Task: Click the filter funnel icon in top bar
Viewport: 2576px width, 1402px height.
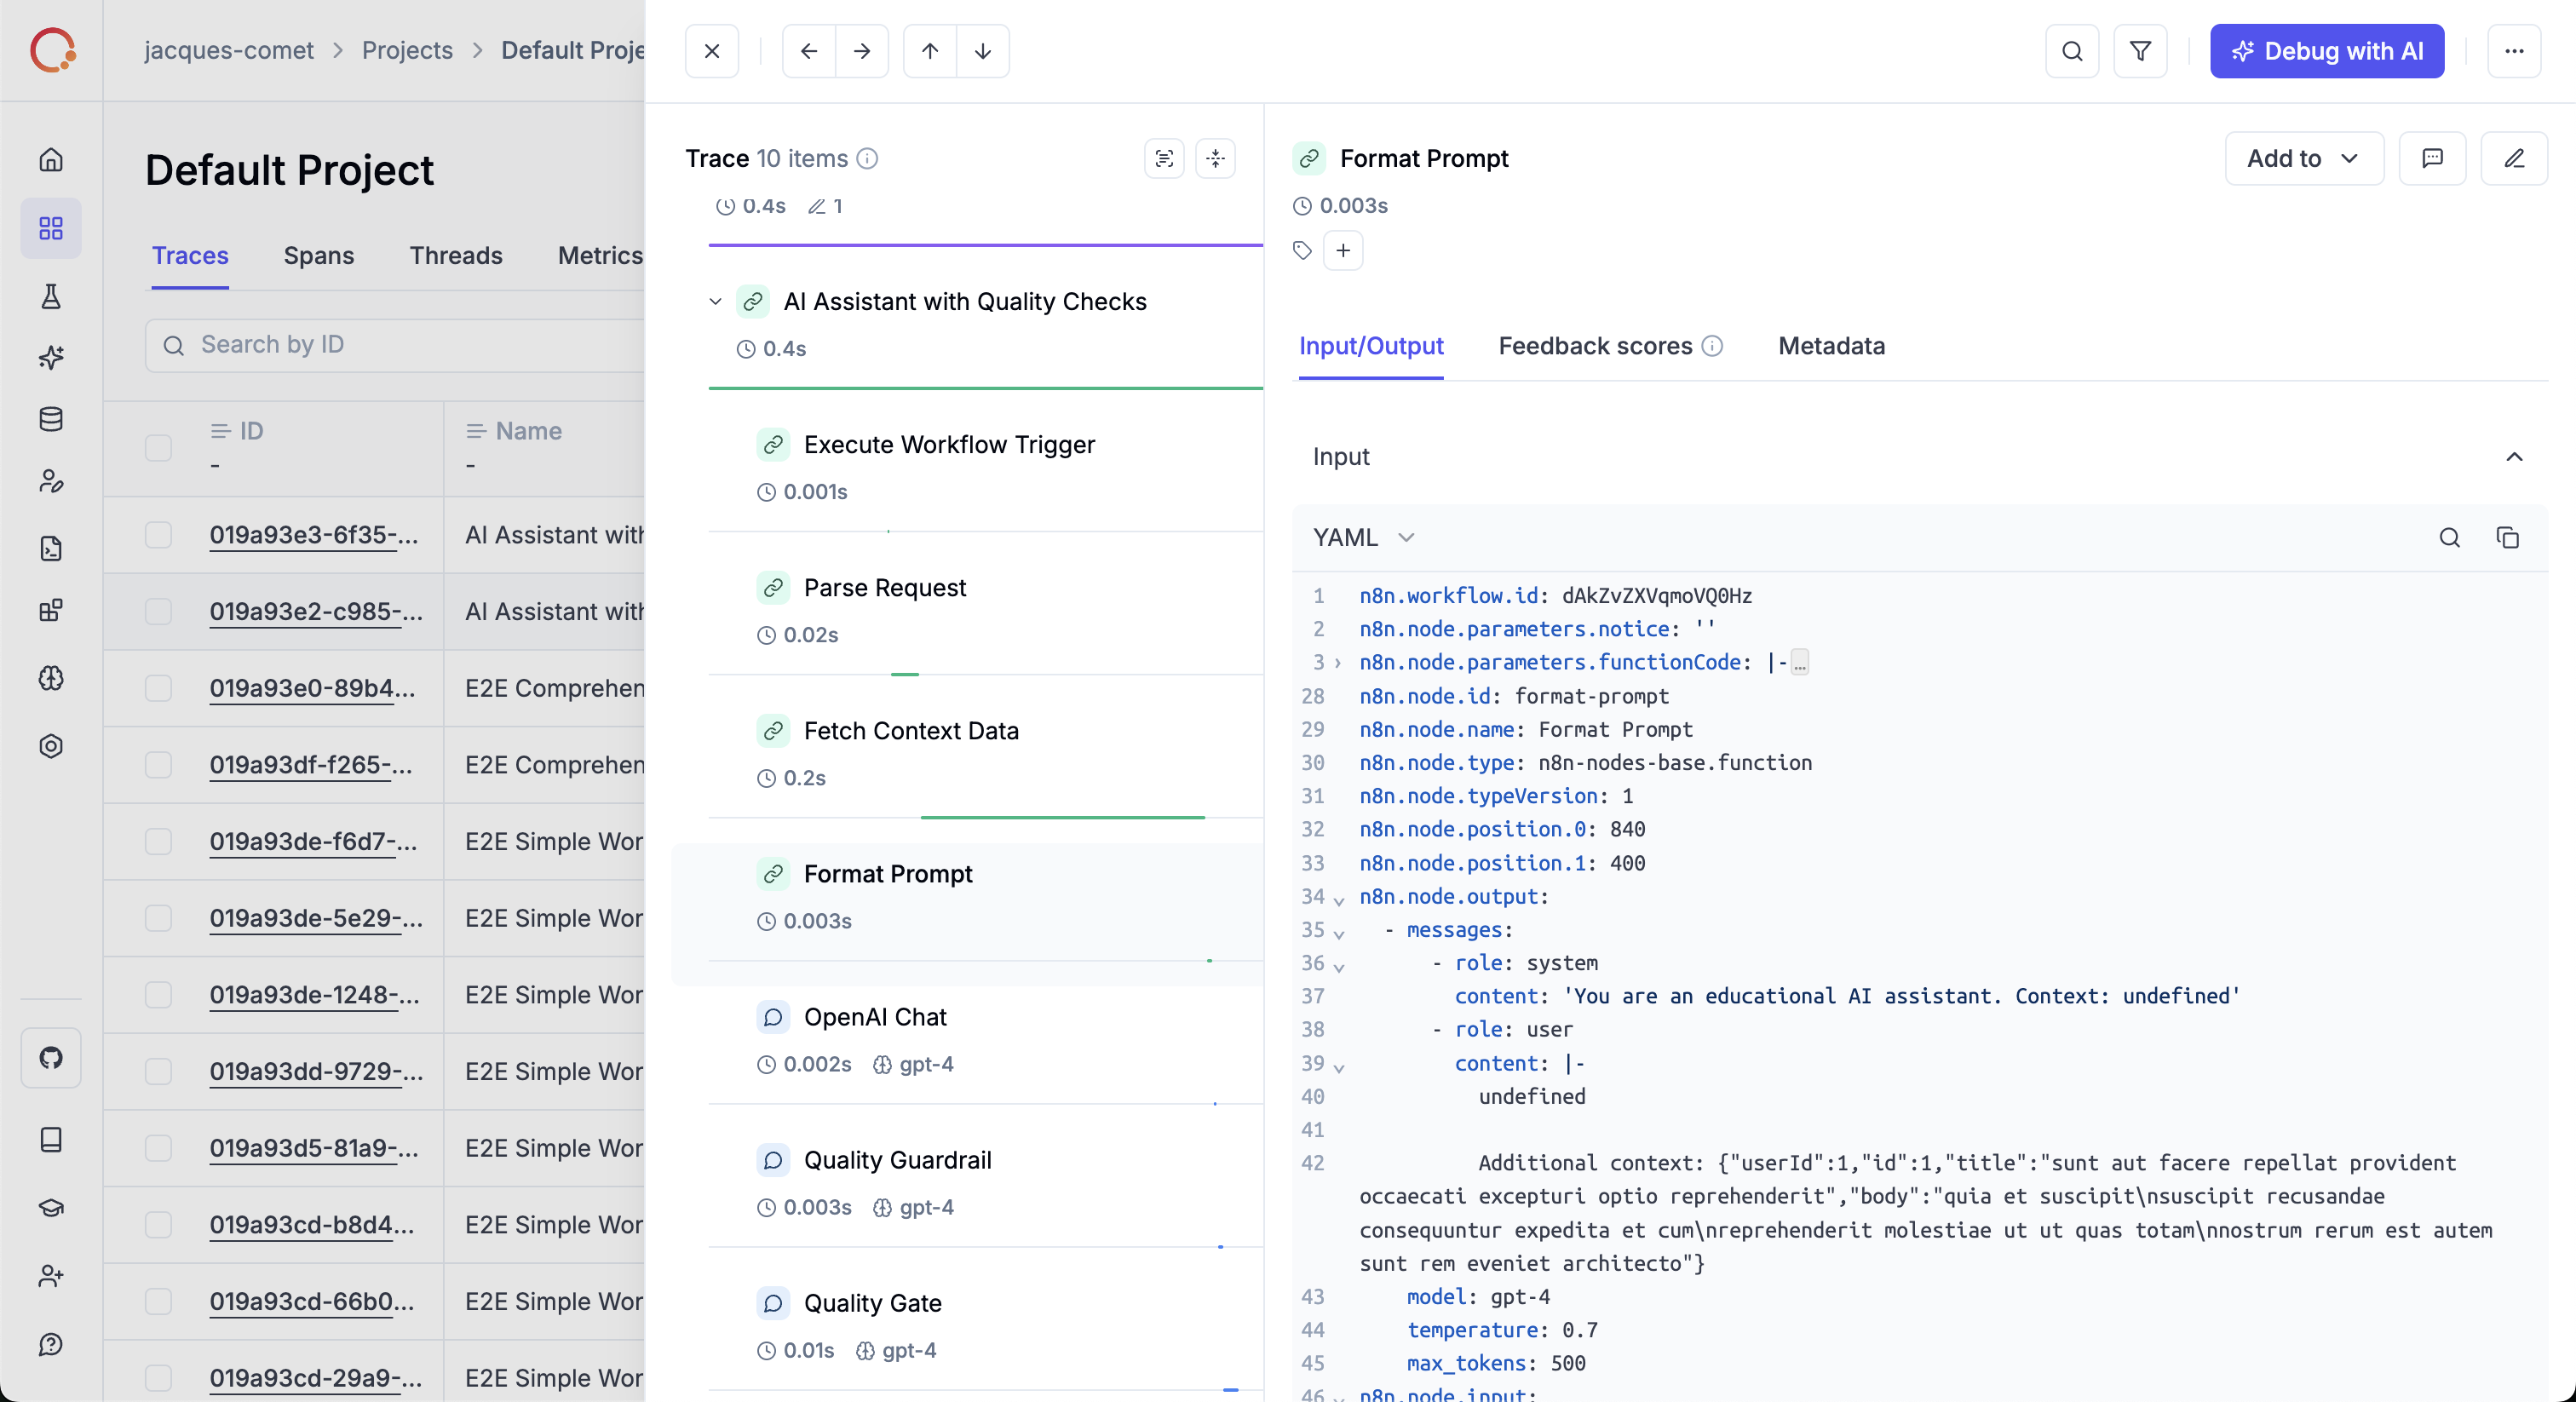Action: tap(2140, 51)
